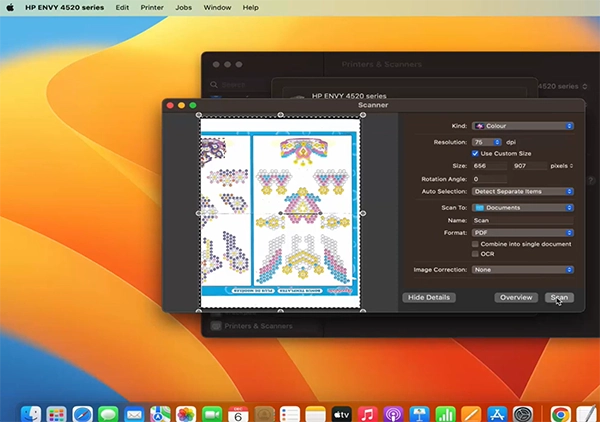Open Podcasts from the dock
Image resolution: width=600 pixels, height=422 pixels.
pyautogui.click(x=393, y=414)
